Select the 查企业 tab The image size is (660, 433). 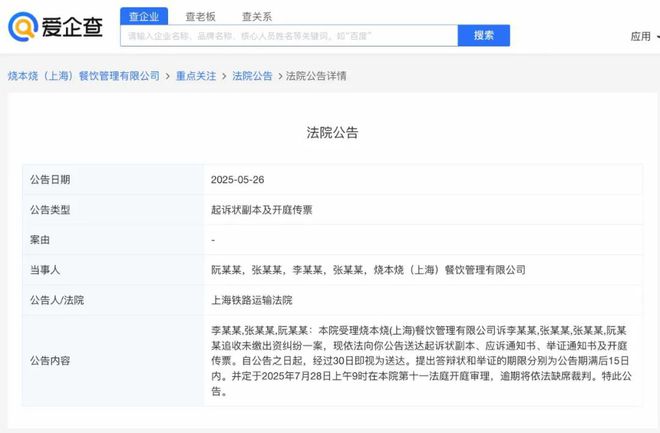tap(144, 16)
